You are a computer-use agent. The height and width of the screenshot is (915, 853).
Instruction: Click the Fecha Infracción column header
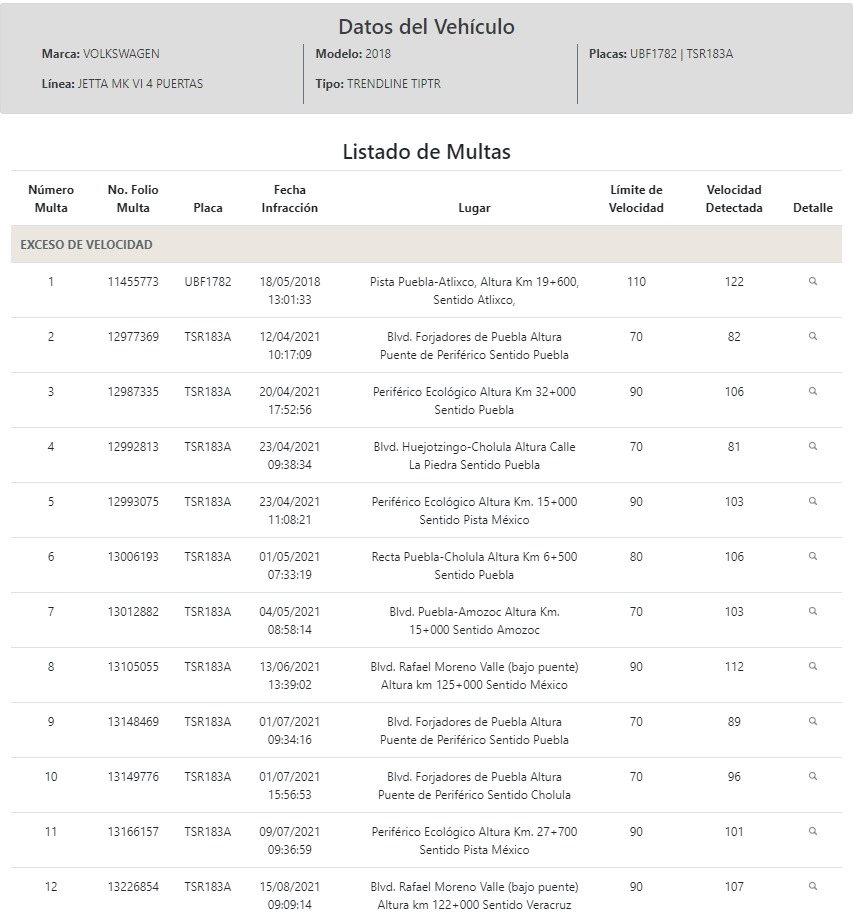click(x=289, y=198)
